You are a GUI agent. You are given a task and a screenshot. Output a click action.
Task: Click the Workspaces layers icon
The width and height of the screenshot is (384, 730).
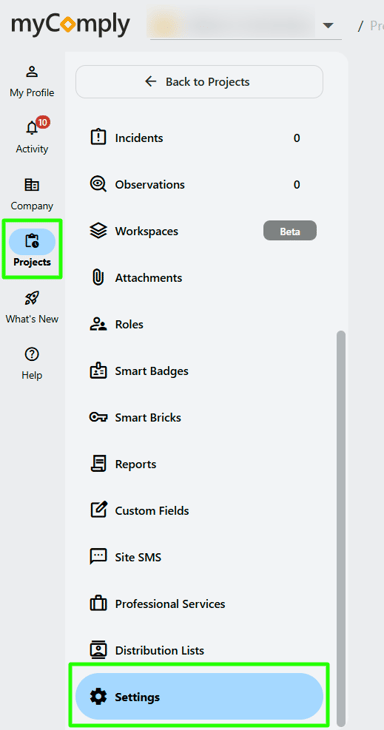pos(98,231)
